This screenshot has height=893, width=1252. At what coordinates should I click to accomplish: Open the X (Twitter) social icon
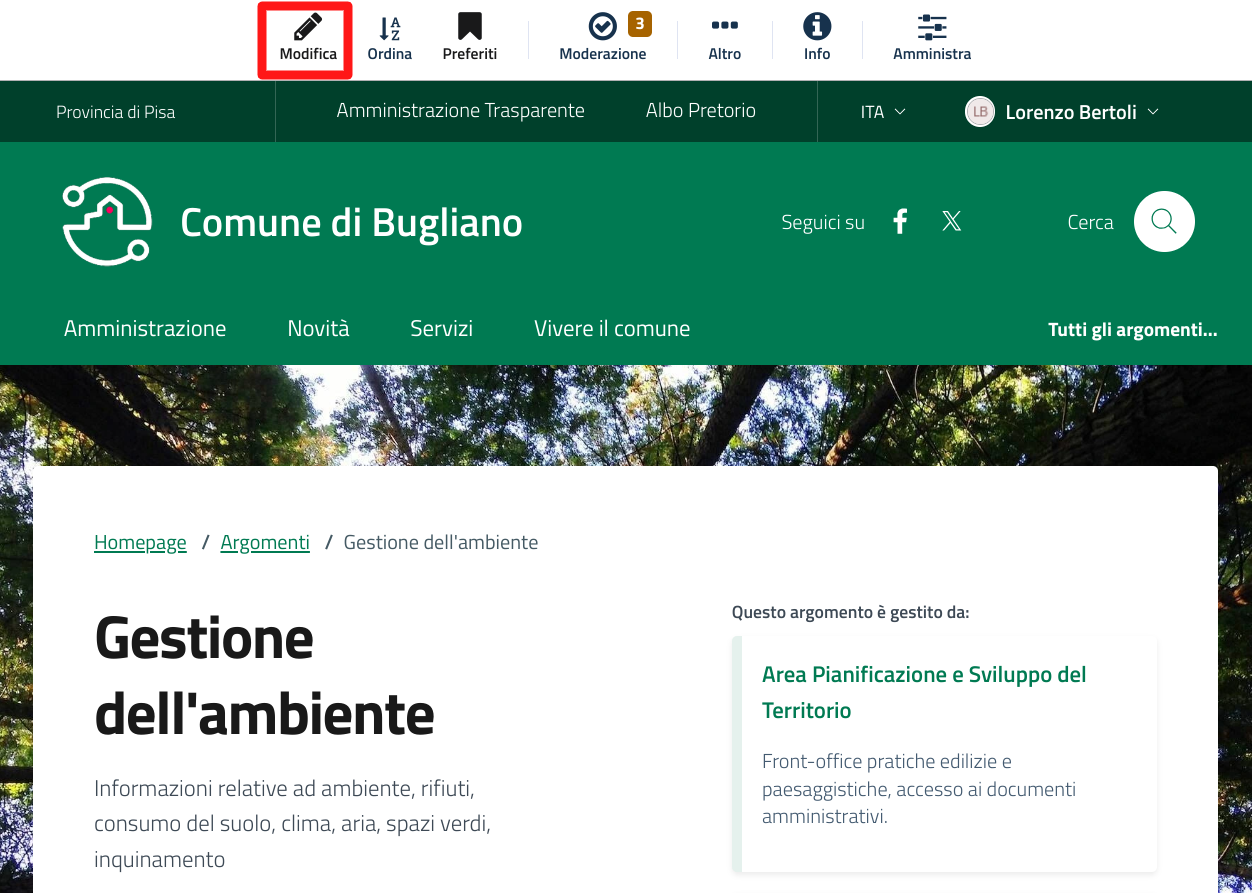951,222
